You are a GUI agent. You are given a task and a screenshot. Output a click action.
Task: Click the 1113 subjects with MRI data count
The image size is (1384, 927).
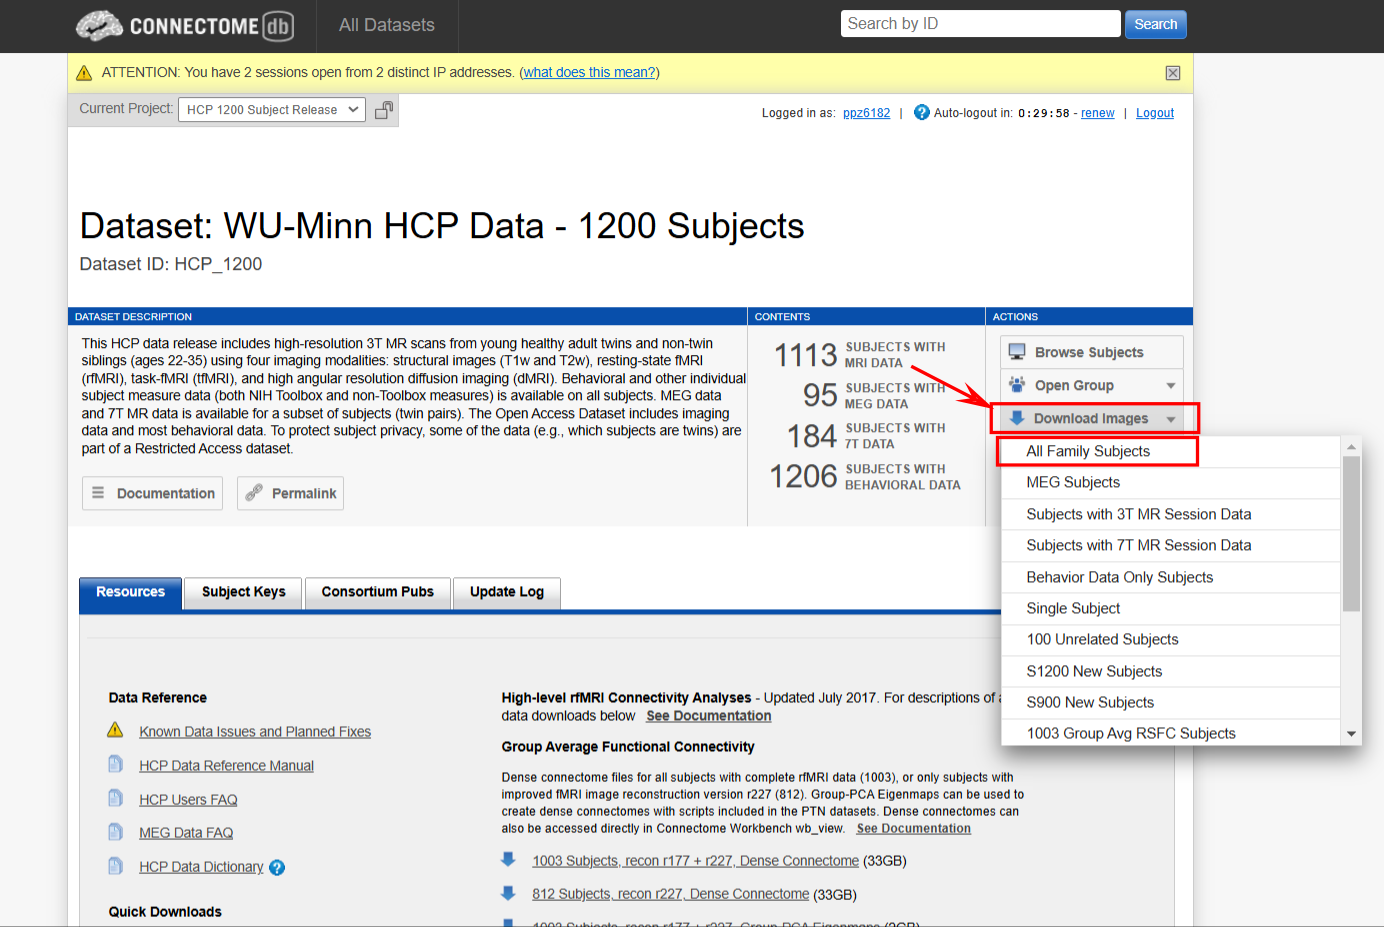[805, 355]
